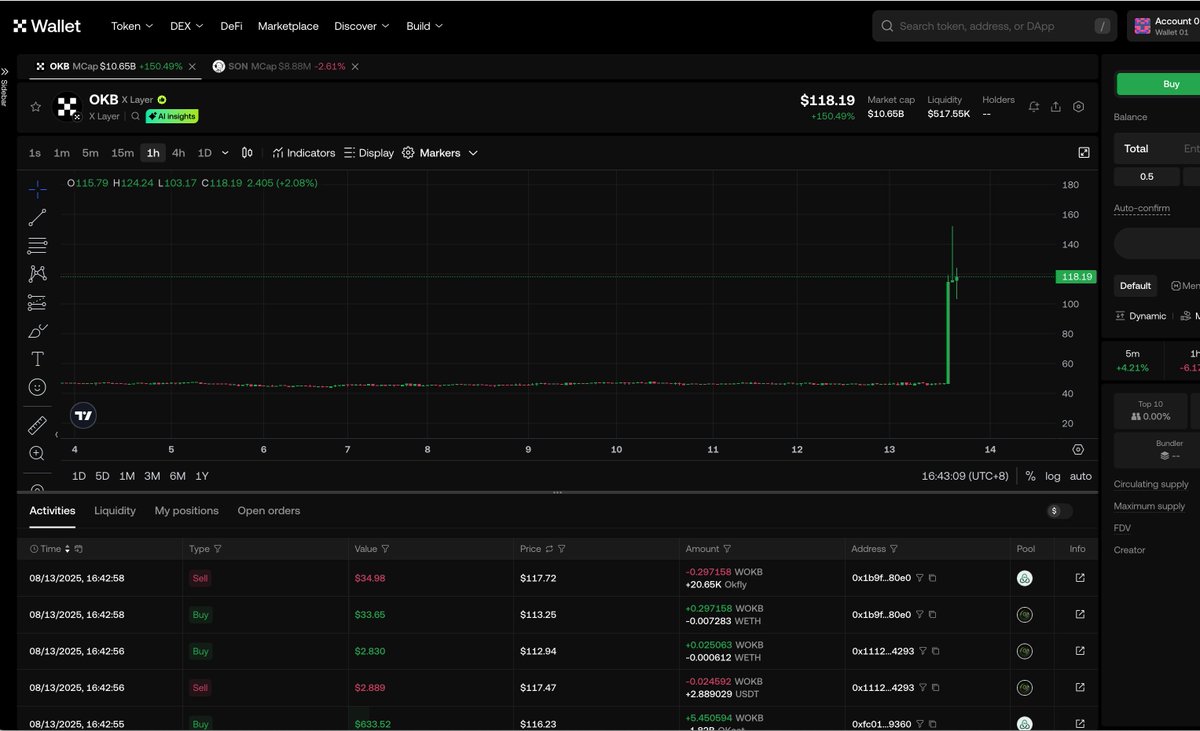Open the candlestick chart type selector
This screenshot has height=731, width=1200.
(x=247, y=153)
